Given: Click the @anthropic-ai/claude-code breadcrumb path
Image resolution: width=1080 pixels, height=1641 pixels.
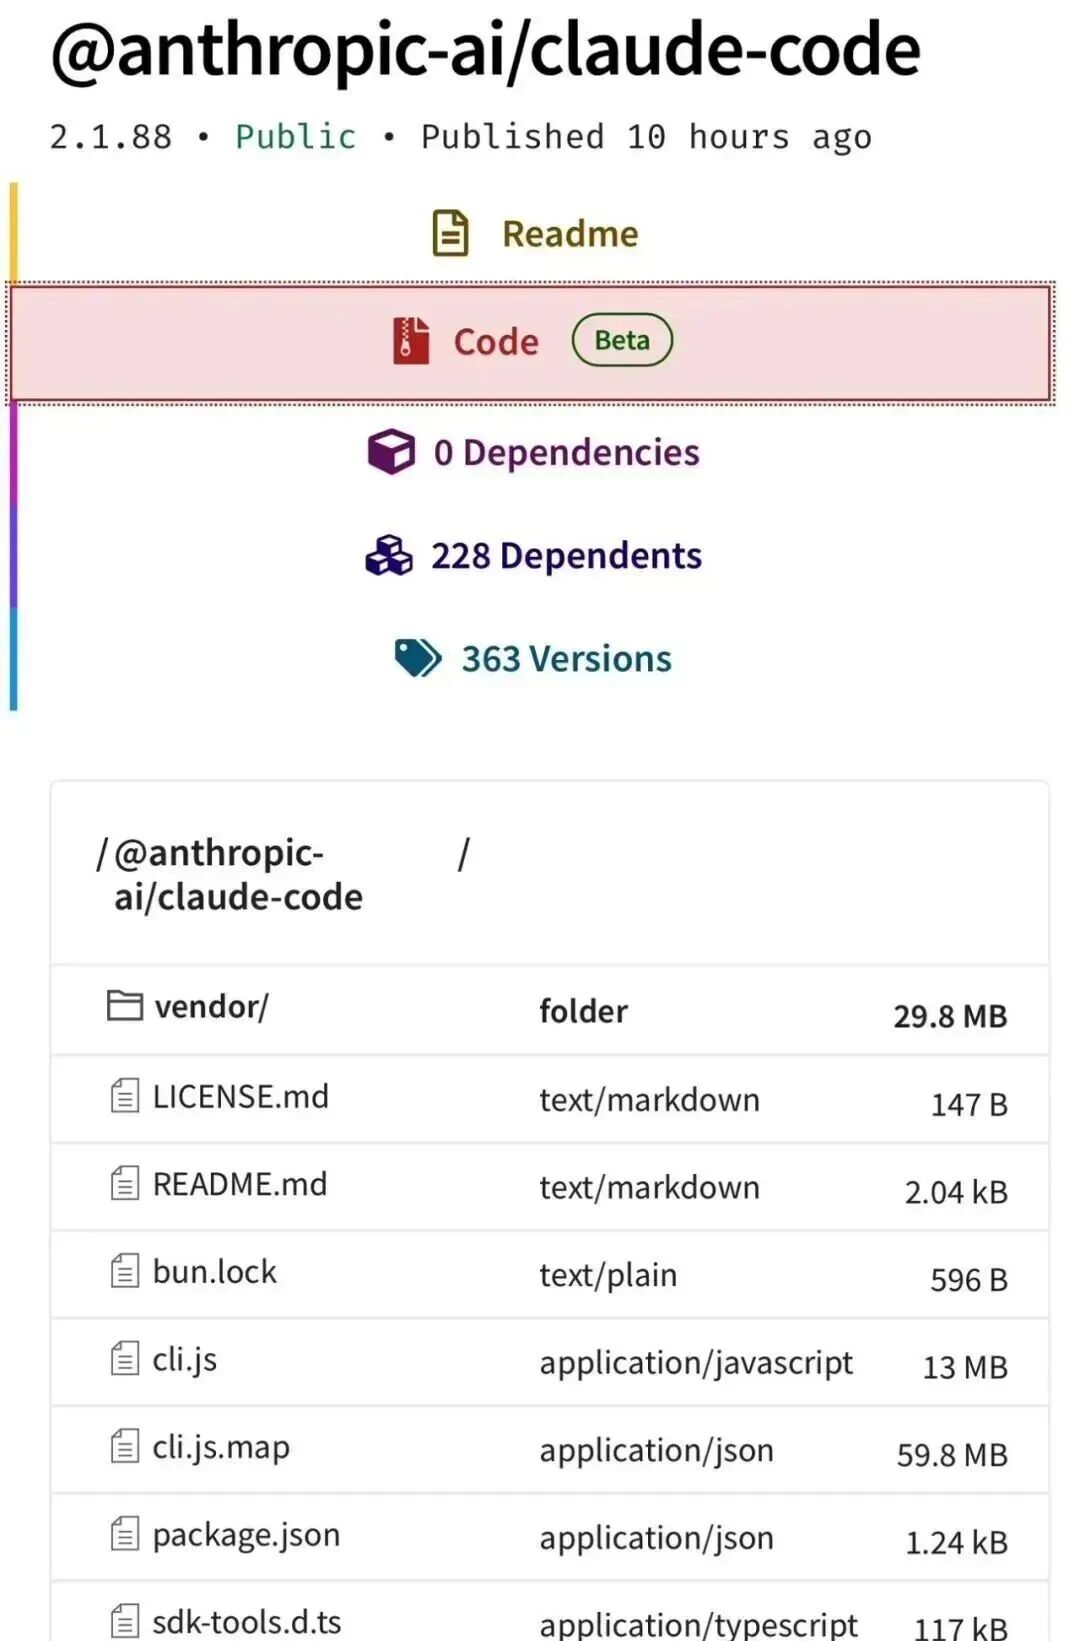Looking at the screenshot, I should click(238, 875).
